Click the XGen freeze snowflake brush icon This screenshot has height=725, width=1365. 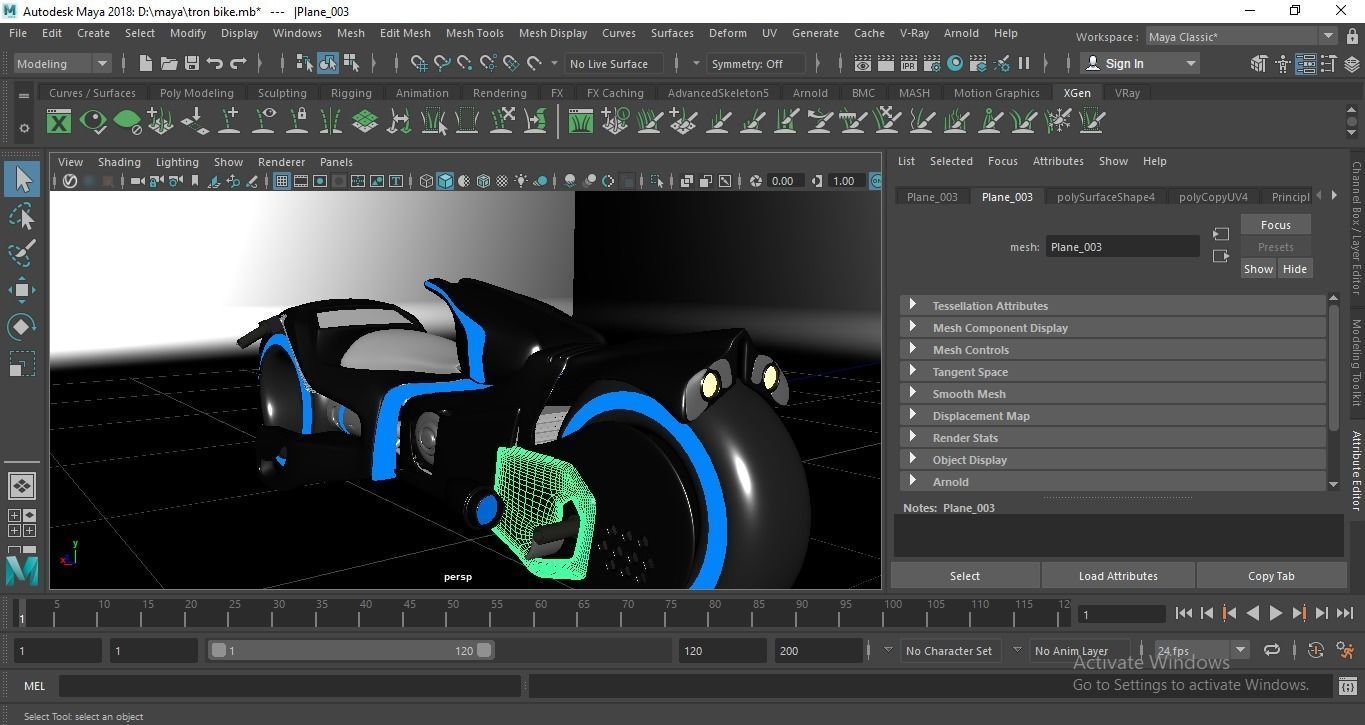coord(1058,122)
